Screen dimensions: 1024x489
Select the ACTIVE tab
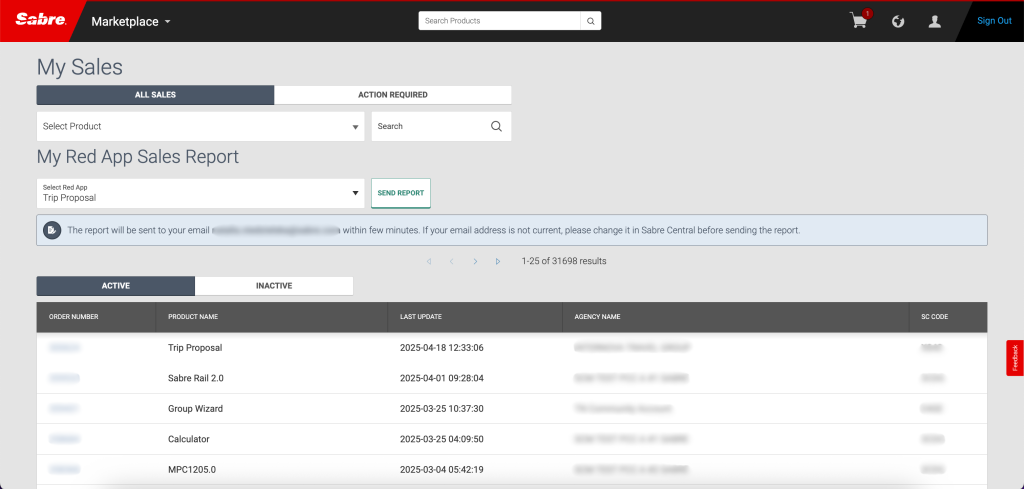click(x=116, y=286)
